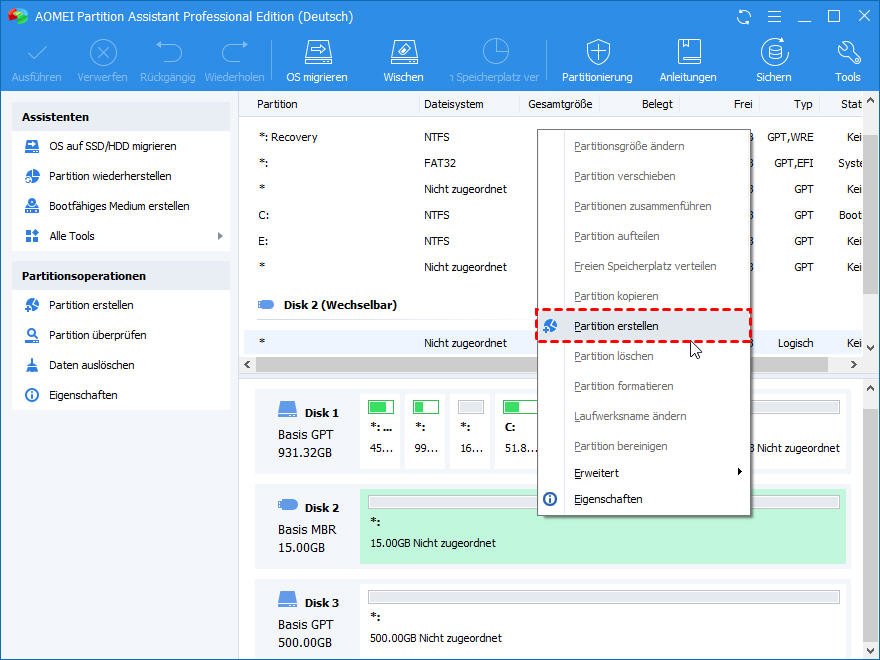This screenshot has height=660, width=880.
Task: Select the Disk 2 removable drive icon
Action: (287, 505)
